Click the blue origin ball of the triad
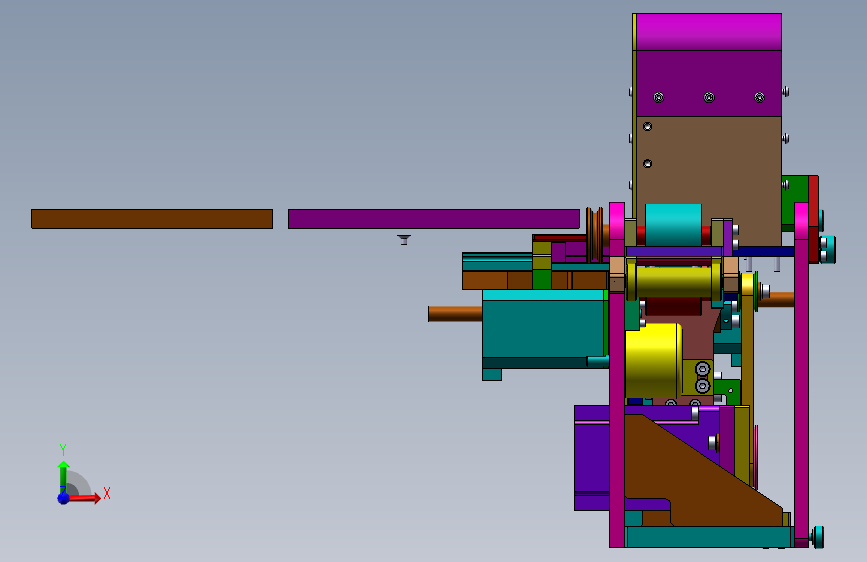This screenshot has height=562, width=867. pos(64,498)
